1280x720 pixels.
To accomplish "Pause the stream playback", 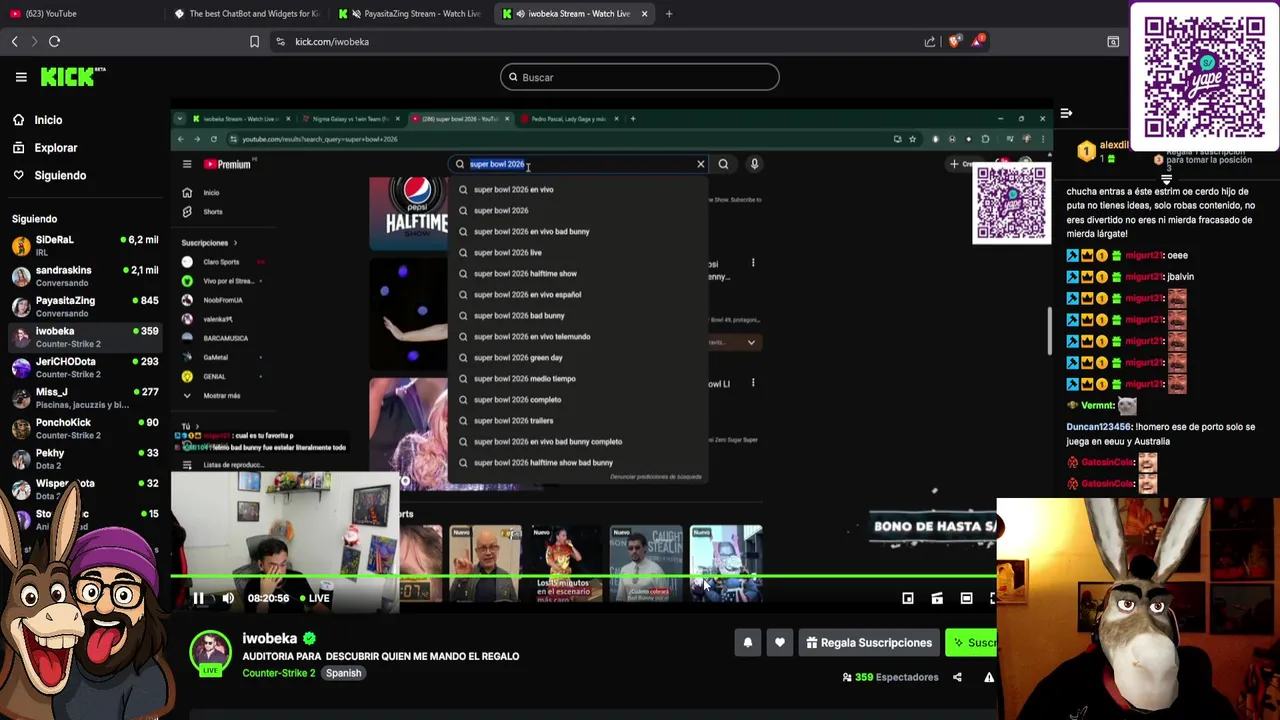I will click(x=198, y=598).
